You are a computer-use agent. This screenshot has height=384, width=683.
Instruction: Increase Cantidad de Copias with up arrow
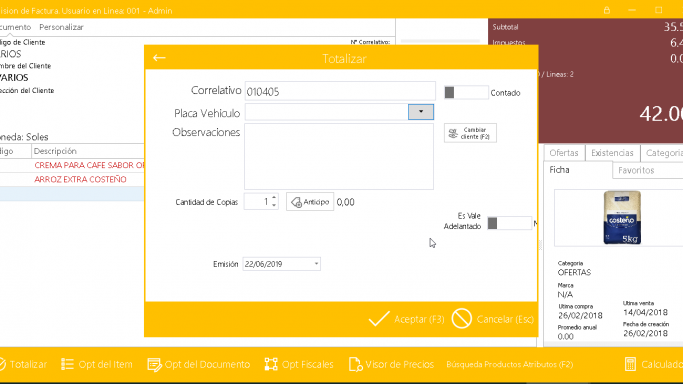coord(274,198)
